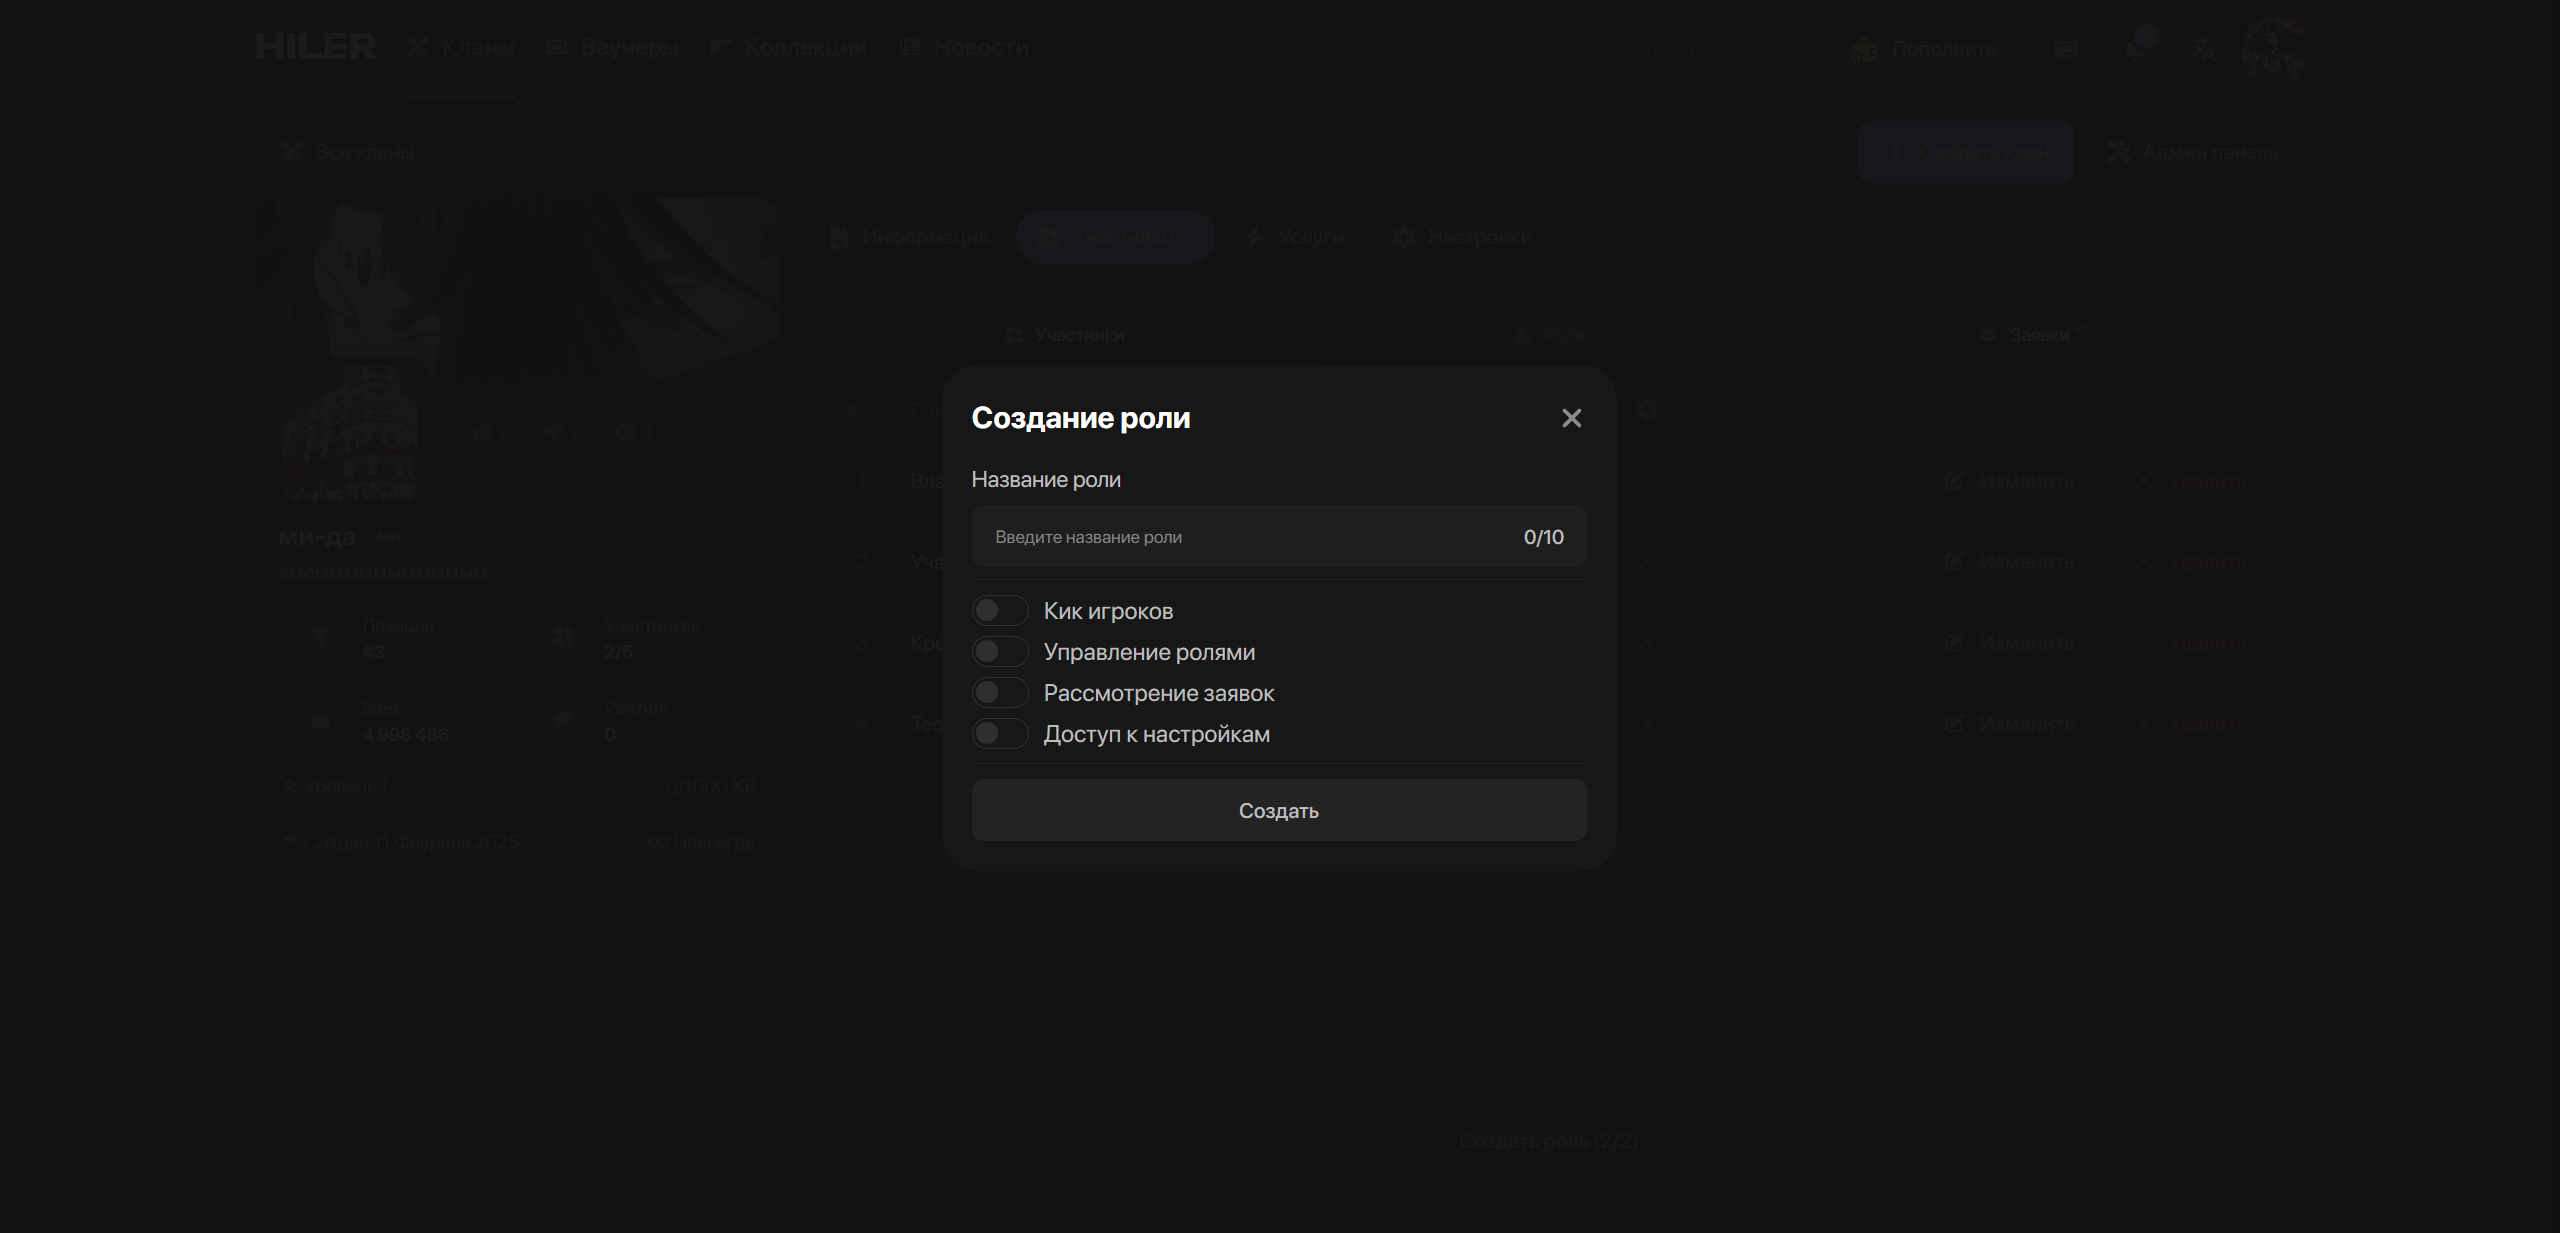Open the Коллекции nav item

(x=789, y=47)
